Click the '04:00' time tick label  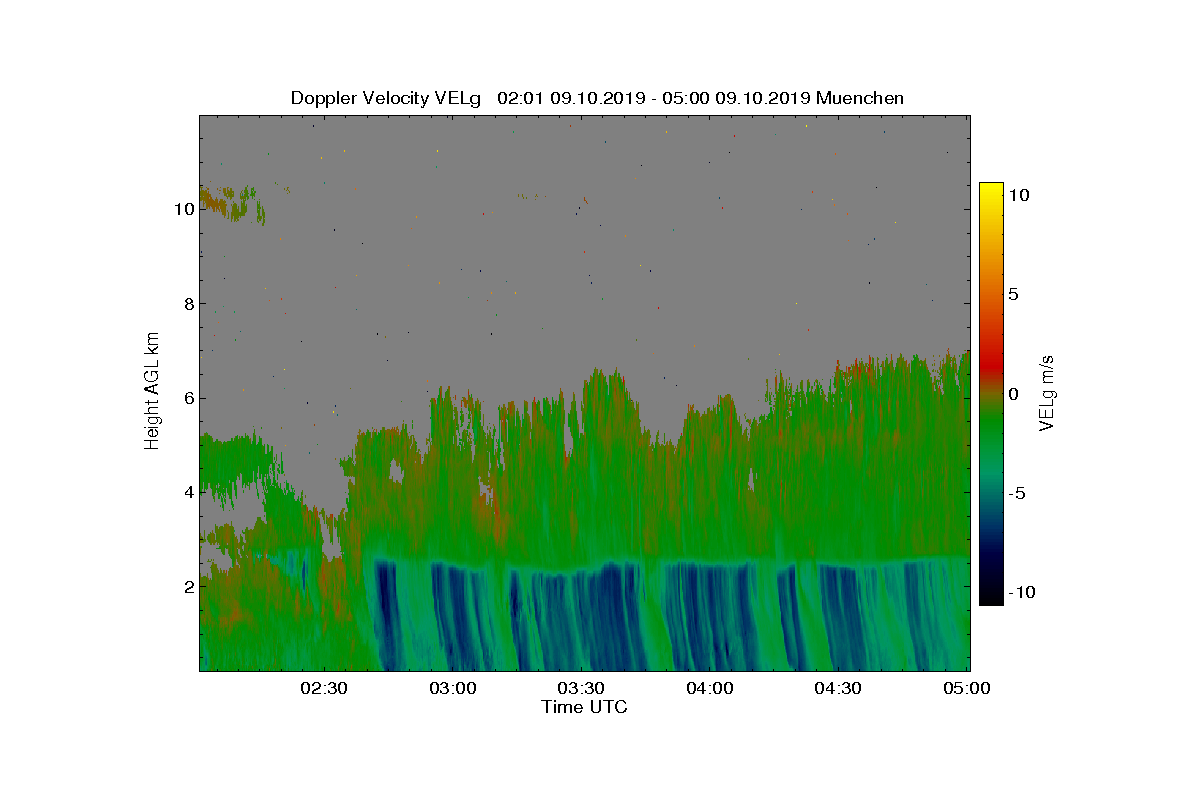pyautogui.click(x=710, y=689)
